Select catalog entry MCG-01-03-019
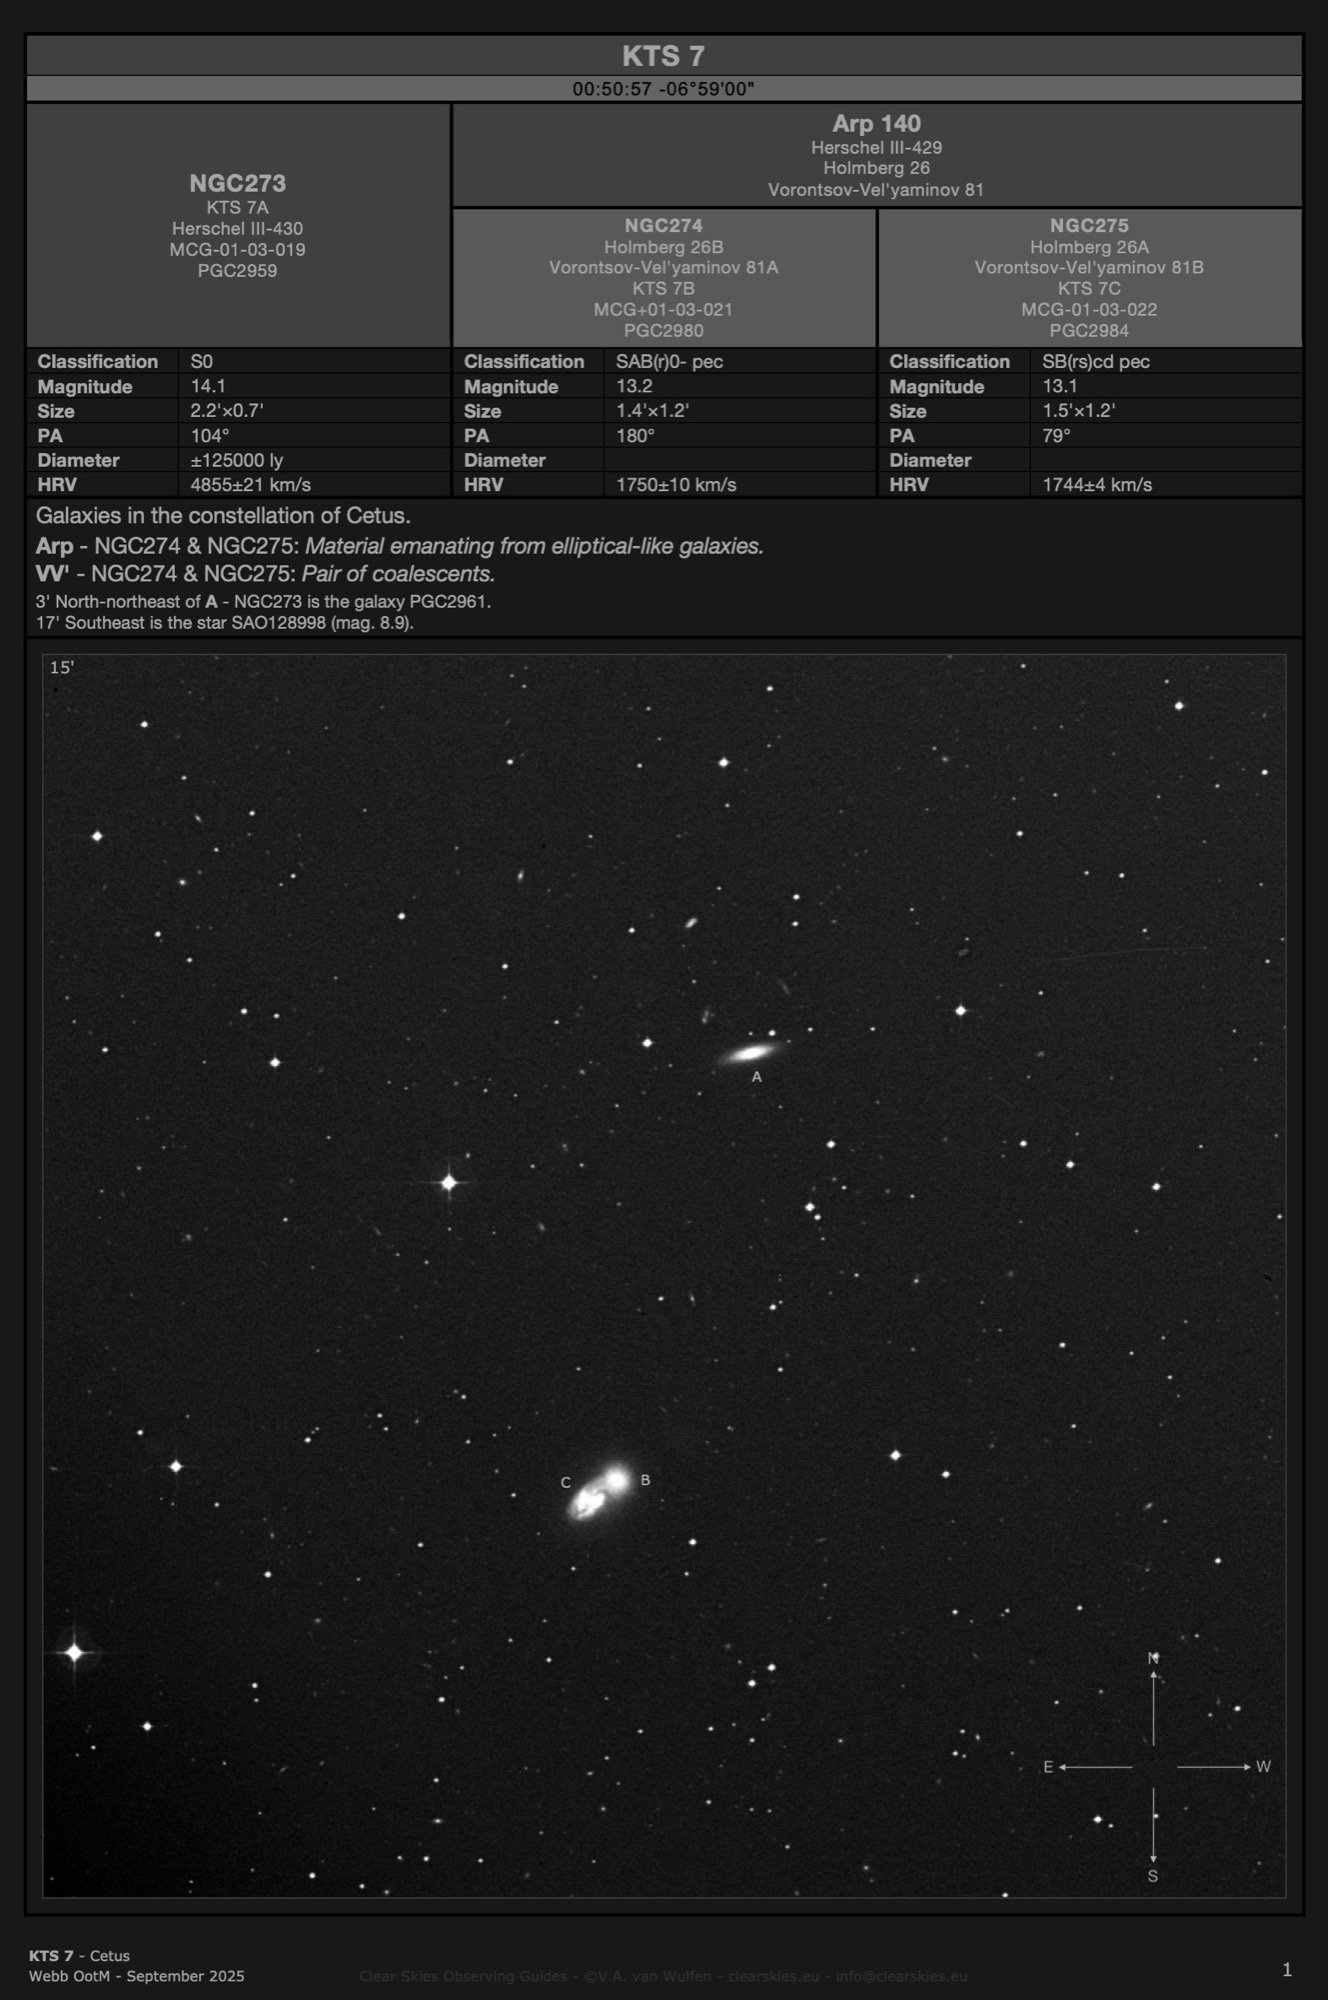Image resolution: width=1328 pixels, height=2000 pixels. click(x=238, y=250)
